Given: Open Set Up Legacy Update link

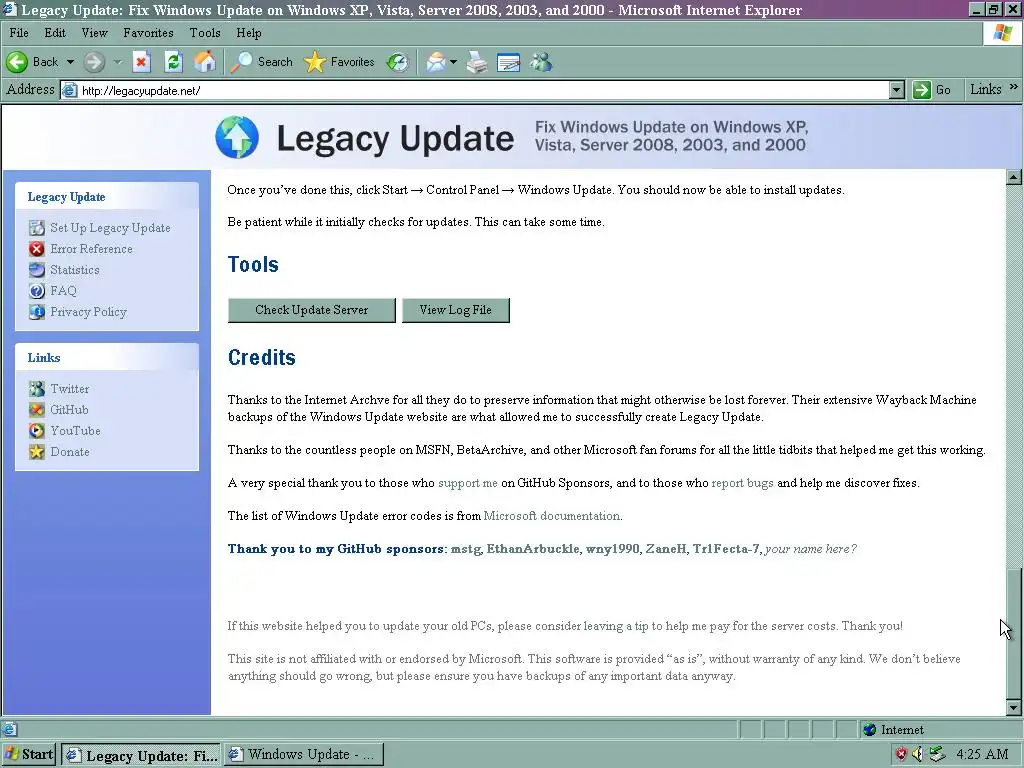Looking at the screenshot, I should (x=110, y=228).
